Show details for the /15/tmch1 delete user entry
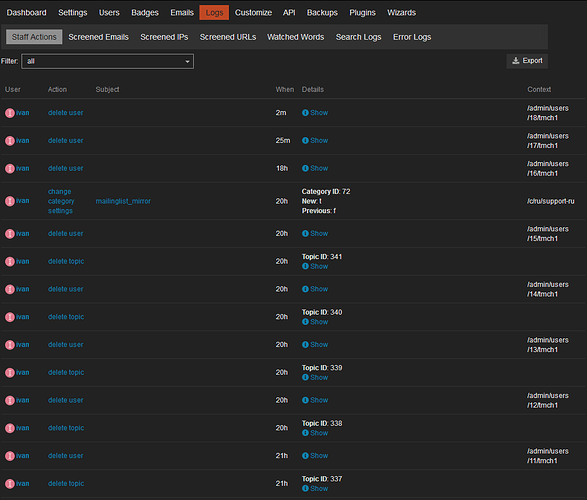The width and height of the screenshot is (587, 500). coord(315,234)
